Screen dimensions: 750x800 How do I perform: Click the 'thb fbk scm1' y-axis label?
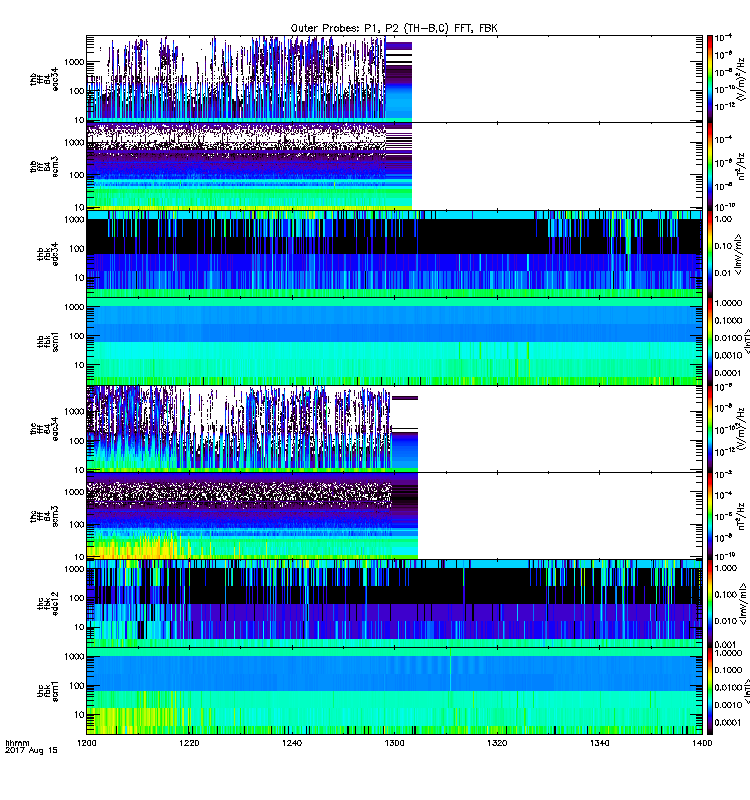pos(48,341)
